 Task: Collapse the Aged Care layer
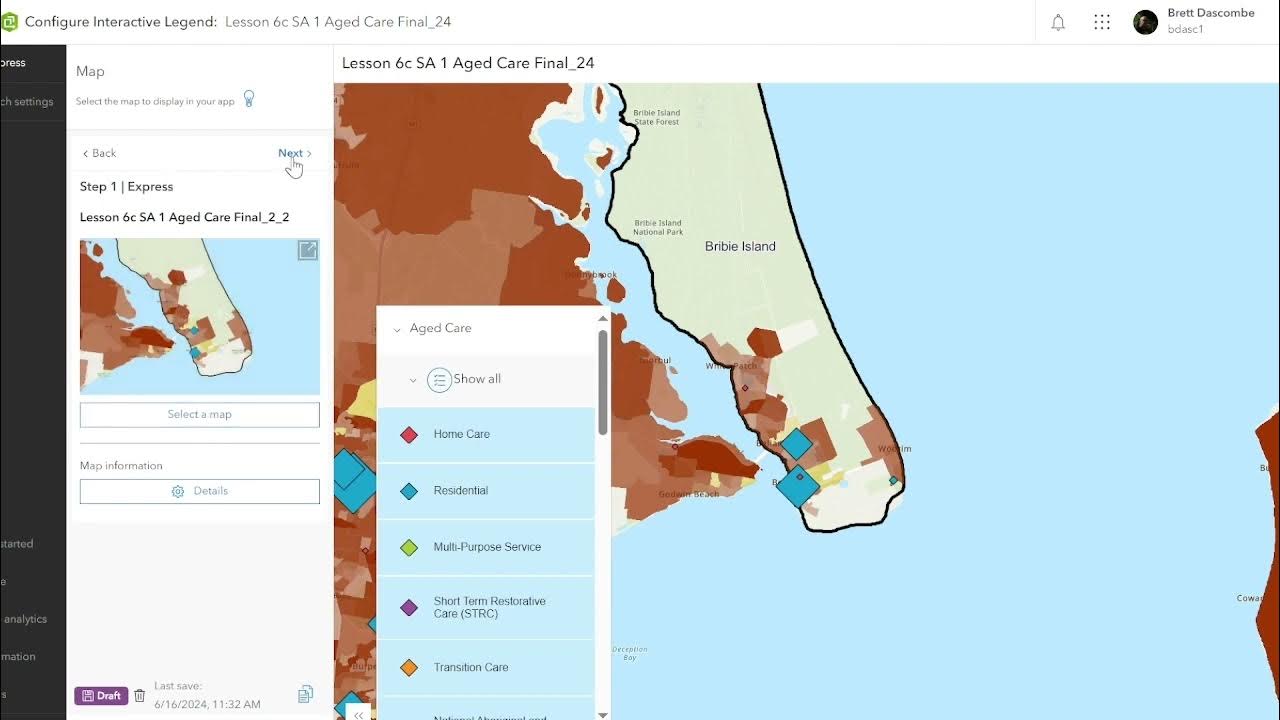point(397,329)
